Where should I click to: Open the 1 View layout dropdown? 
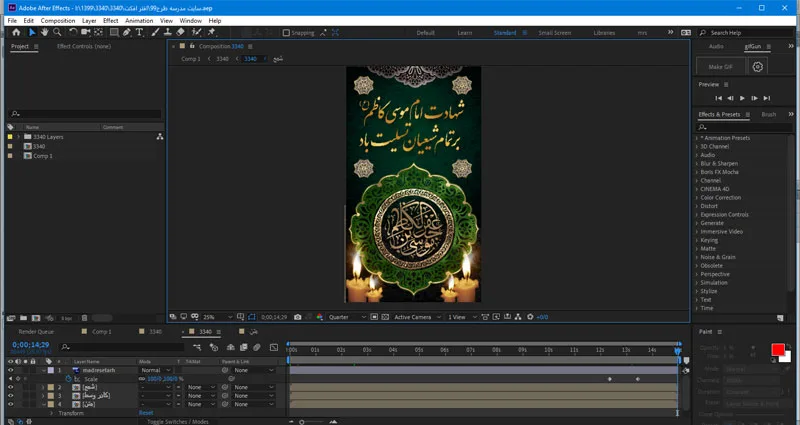[462, 317]
